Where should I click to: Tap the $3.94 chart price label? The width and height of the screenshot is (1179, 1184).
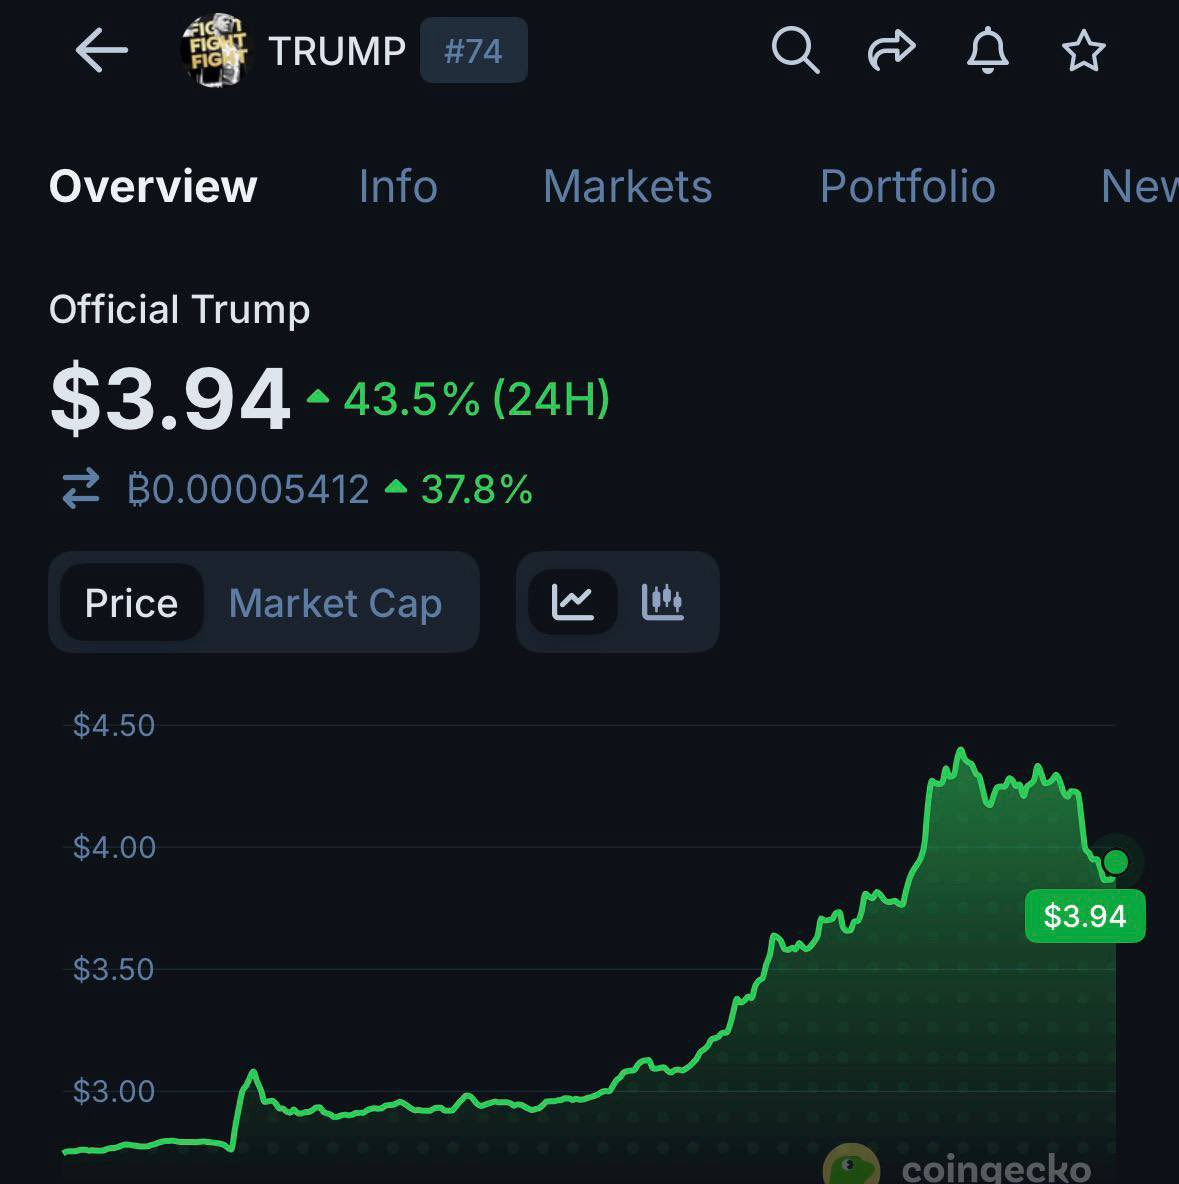pyautogui.click(x=1085, y=916)
